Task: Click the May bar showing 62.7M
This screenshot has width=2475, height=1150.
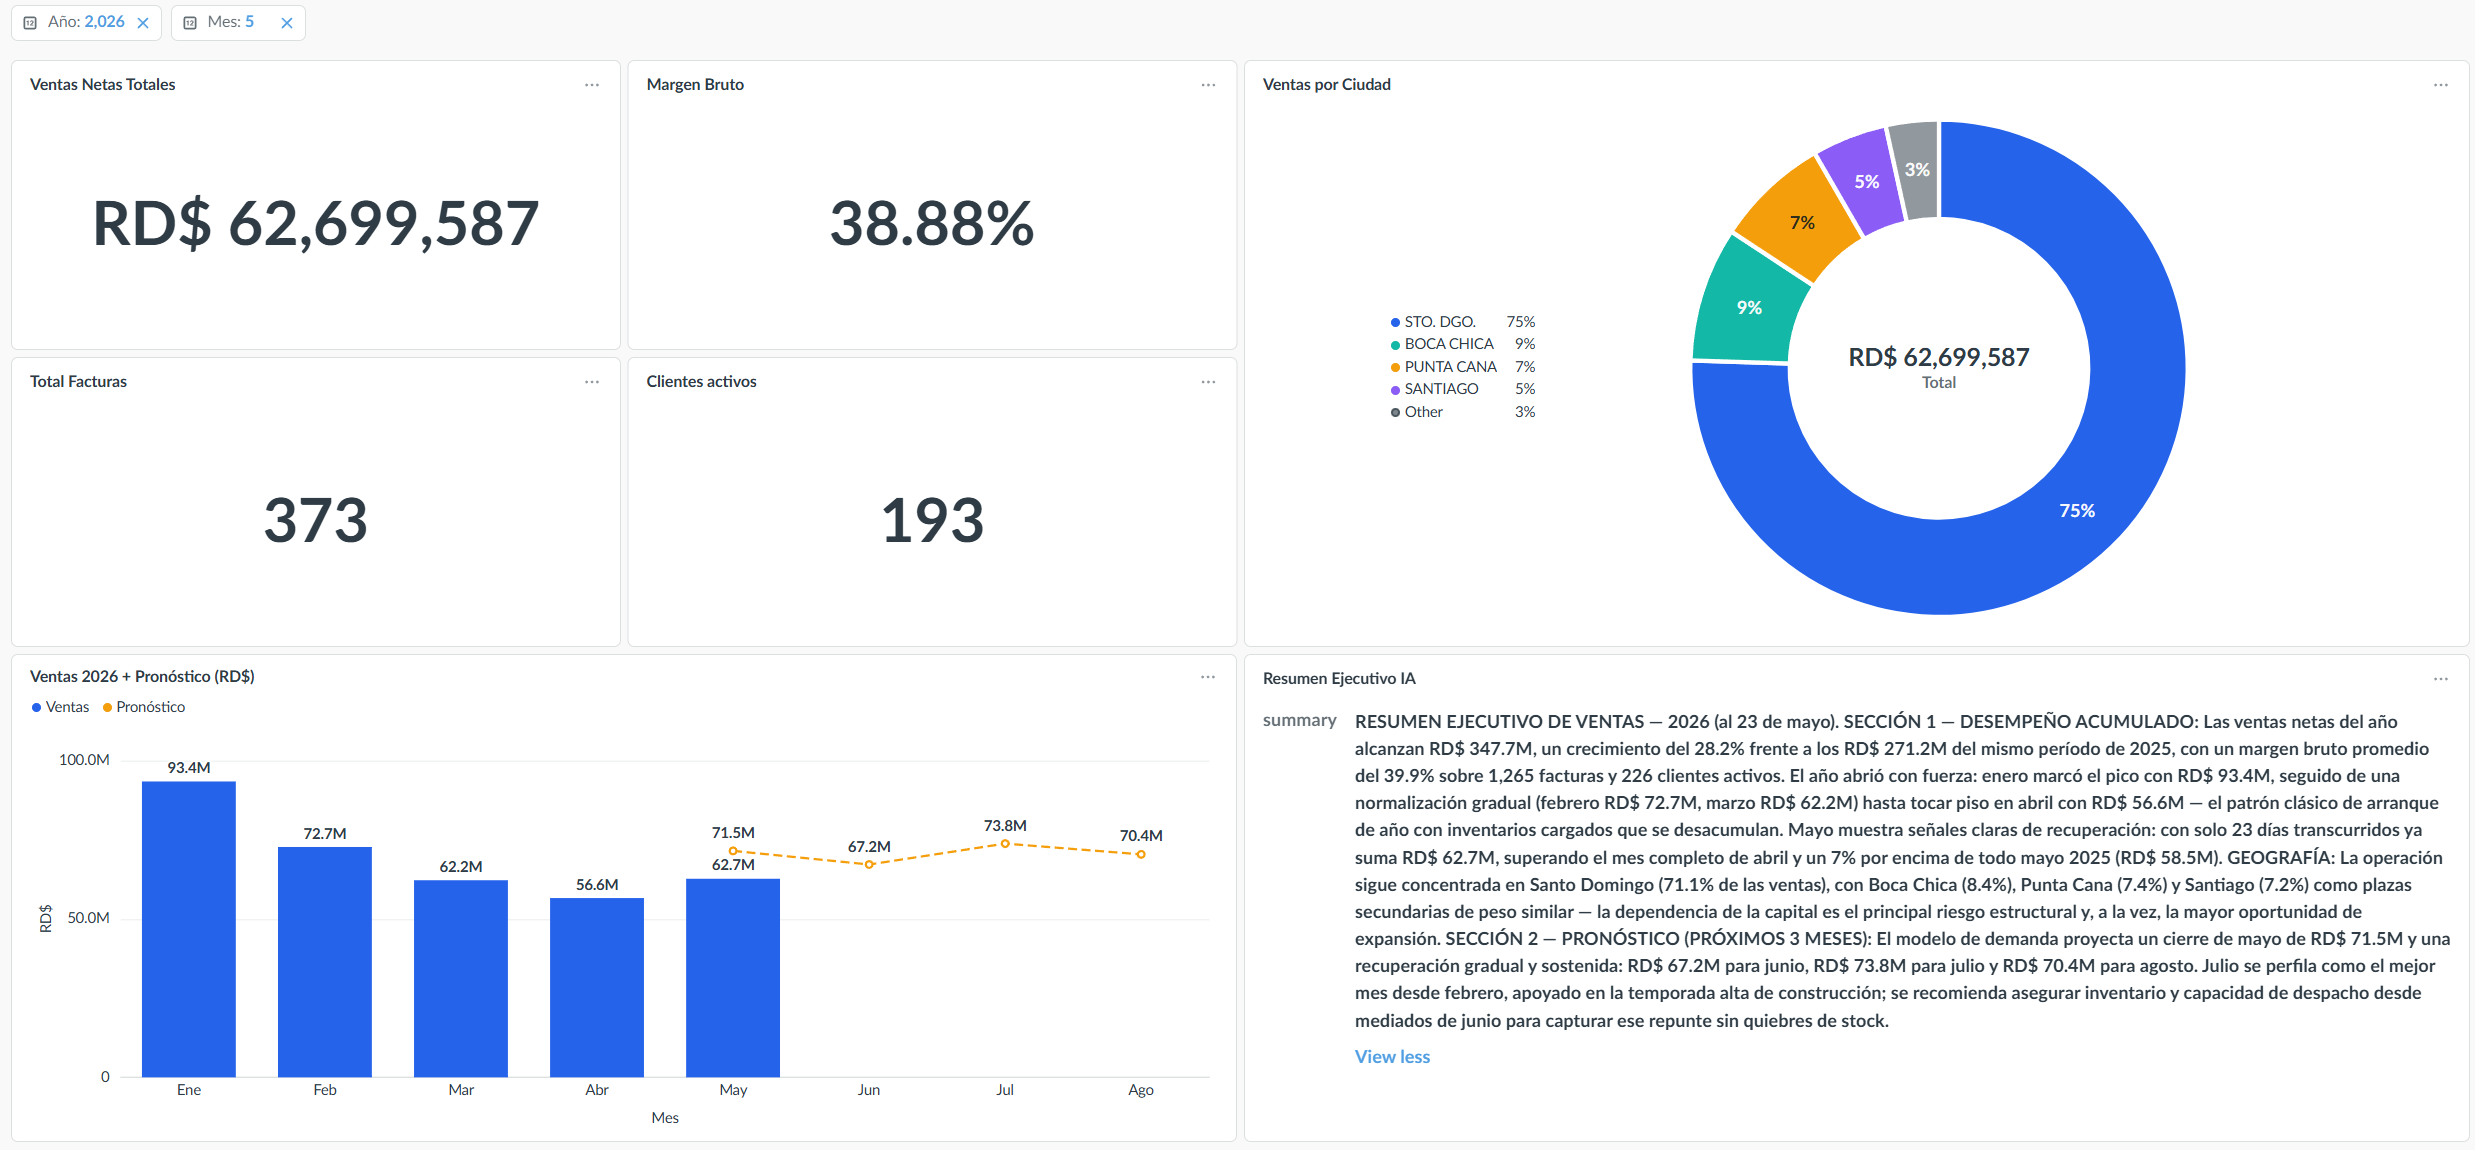Action: pos(733,978)
